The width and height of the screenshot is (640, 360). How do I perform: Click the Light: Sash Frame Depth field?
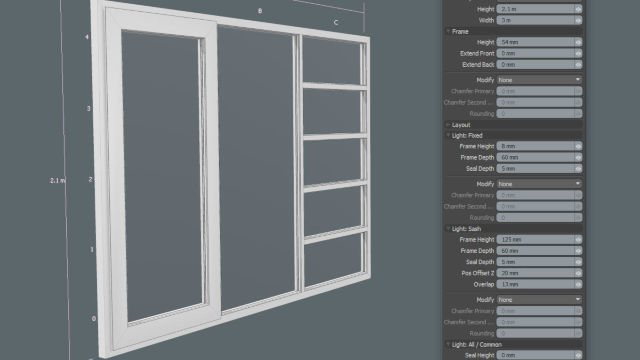click(539, 251)
